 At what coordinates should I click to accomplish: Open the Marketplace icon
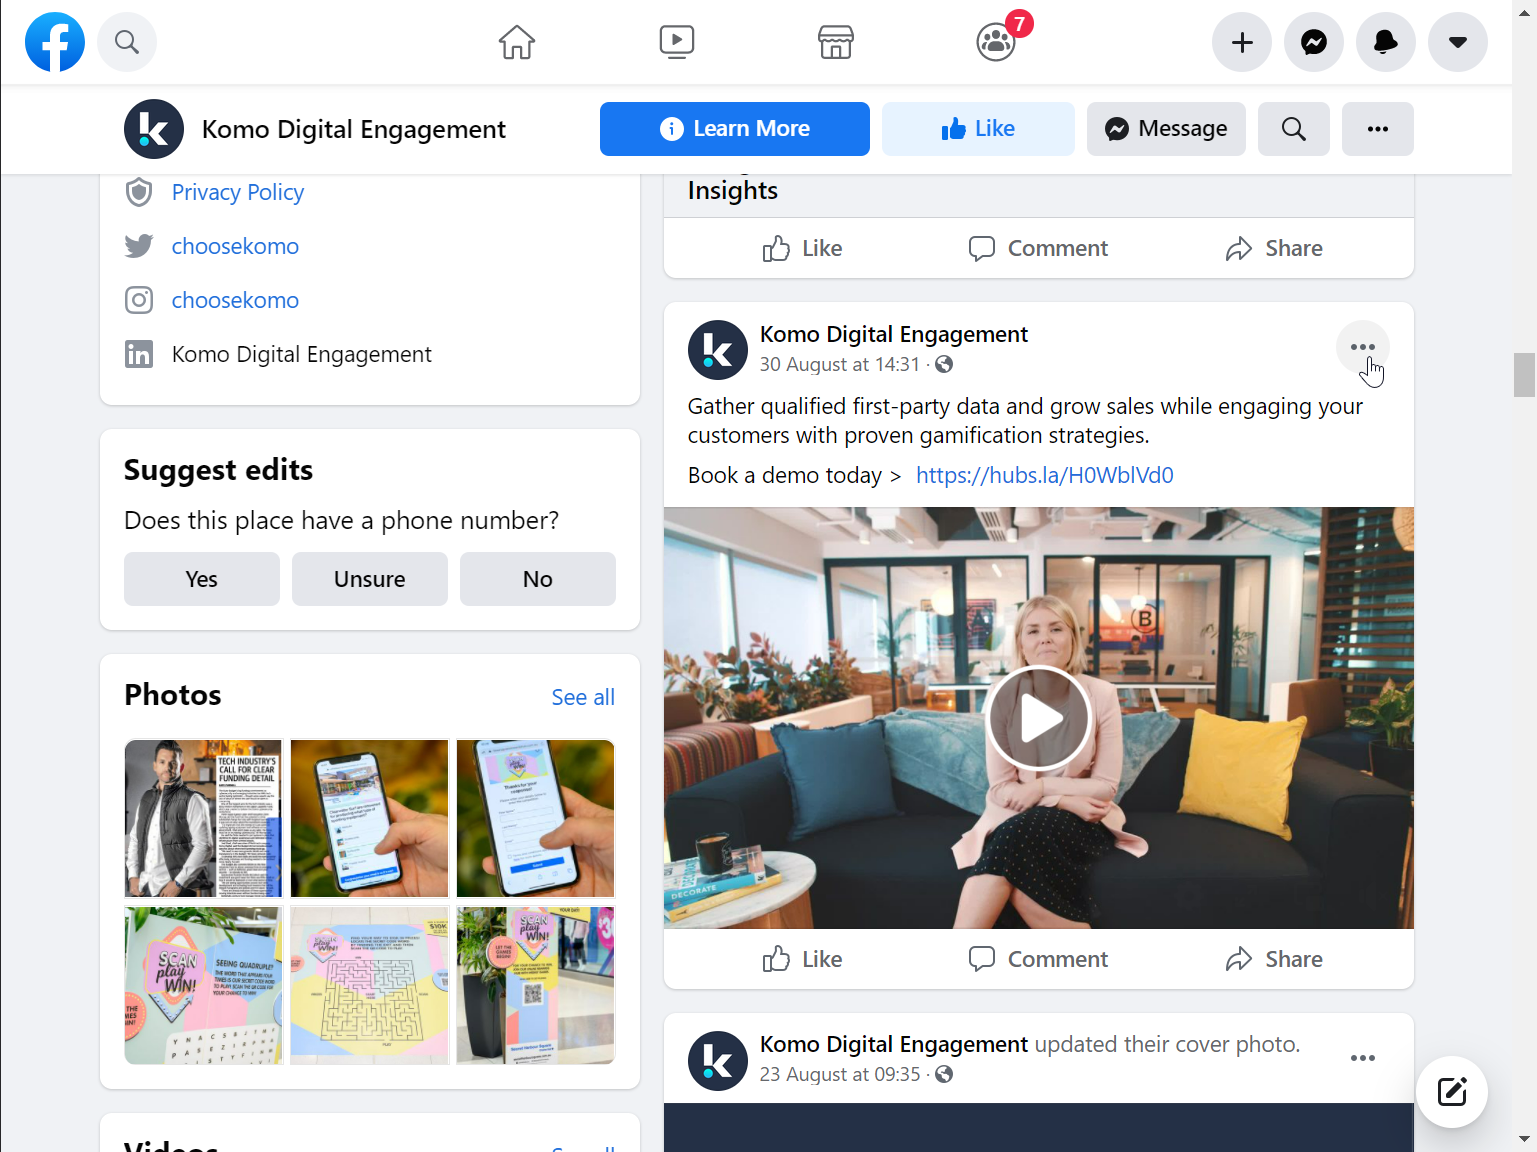click(836, 42)
